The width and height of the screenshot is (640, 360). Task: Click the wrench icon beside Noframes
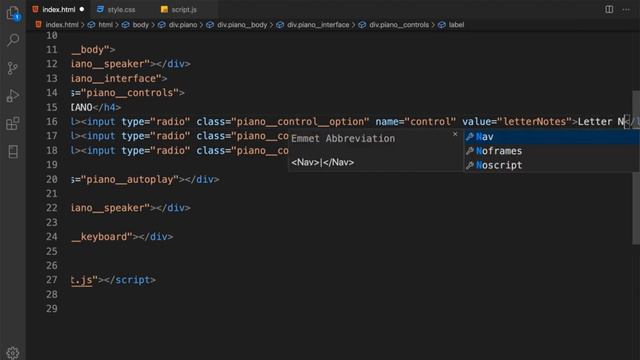[x=469, y=151]
